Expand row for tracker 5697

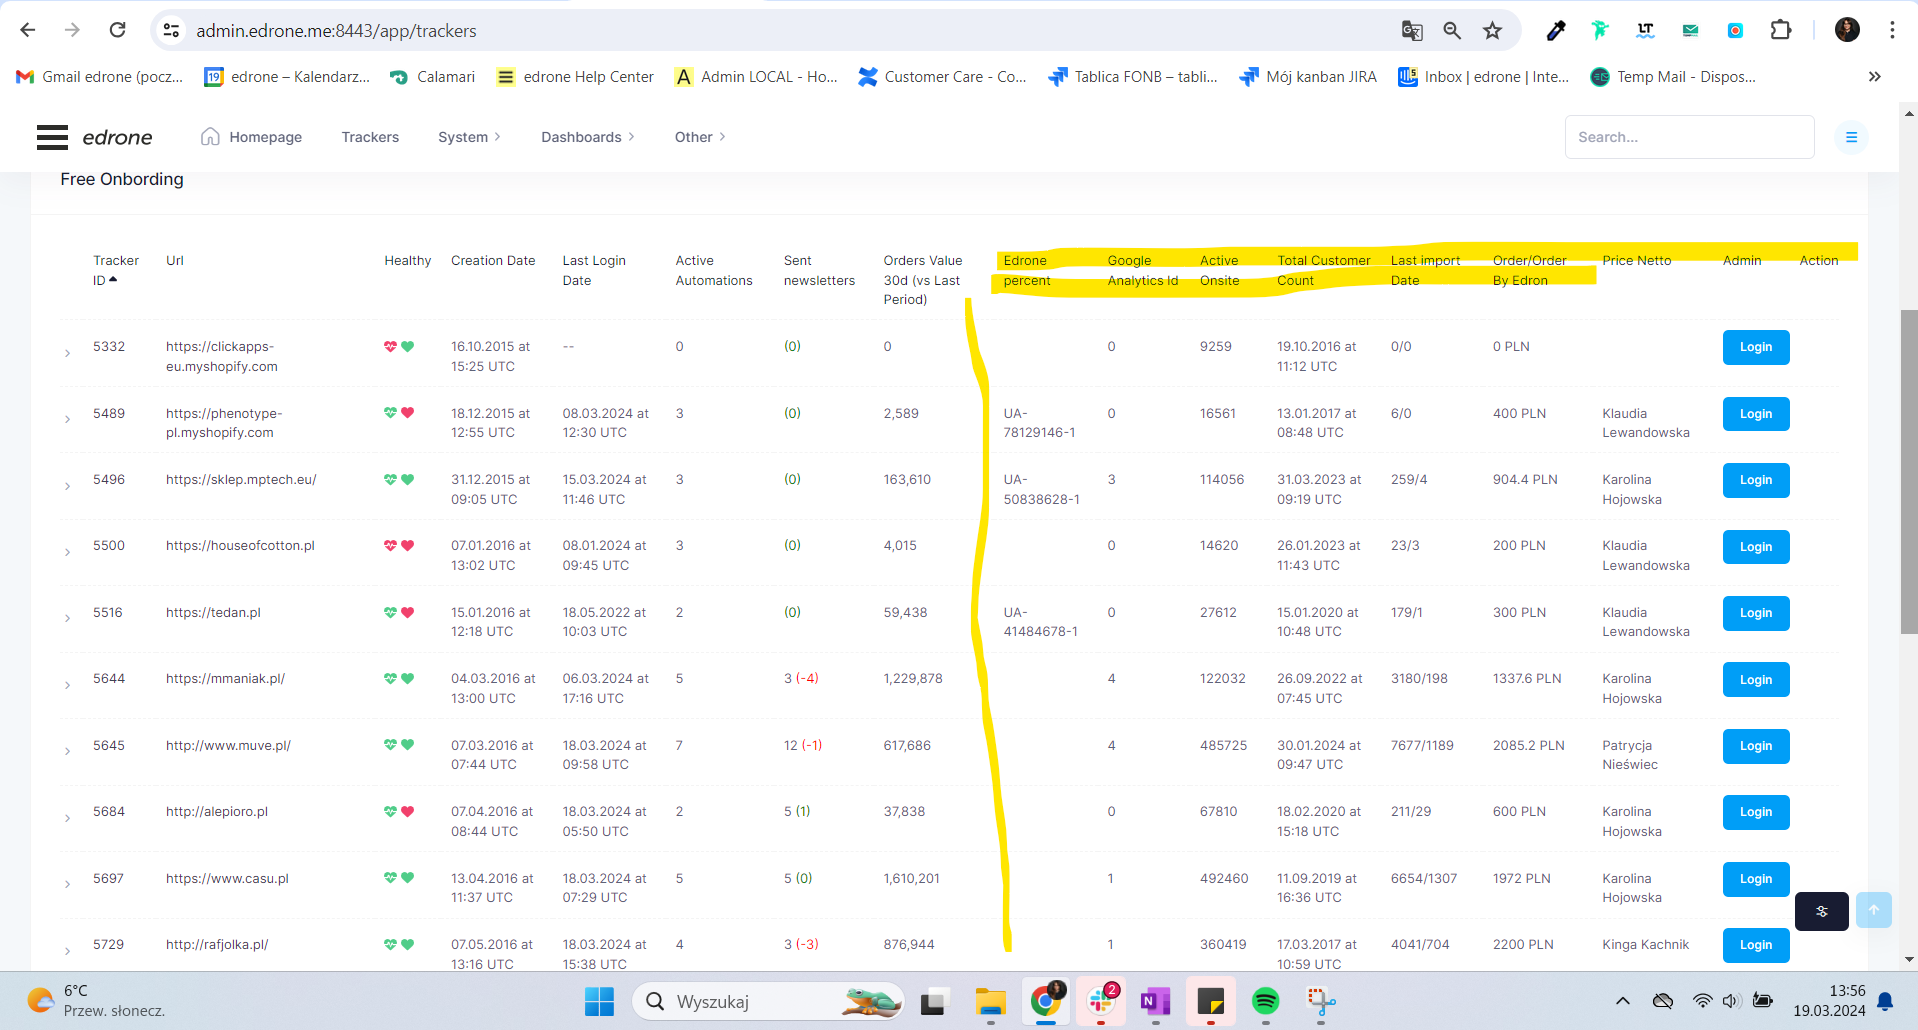point(67,884)
